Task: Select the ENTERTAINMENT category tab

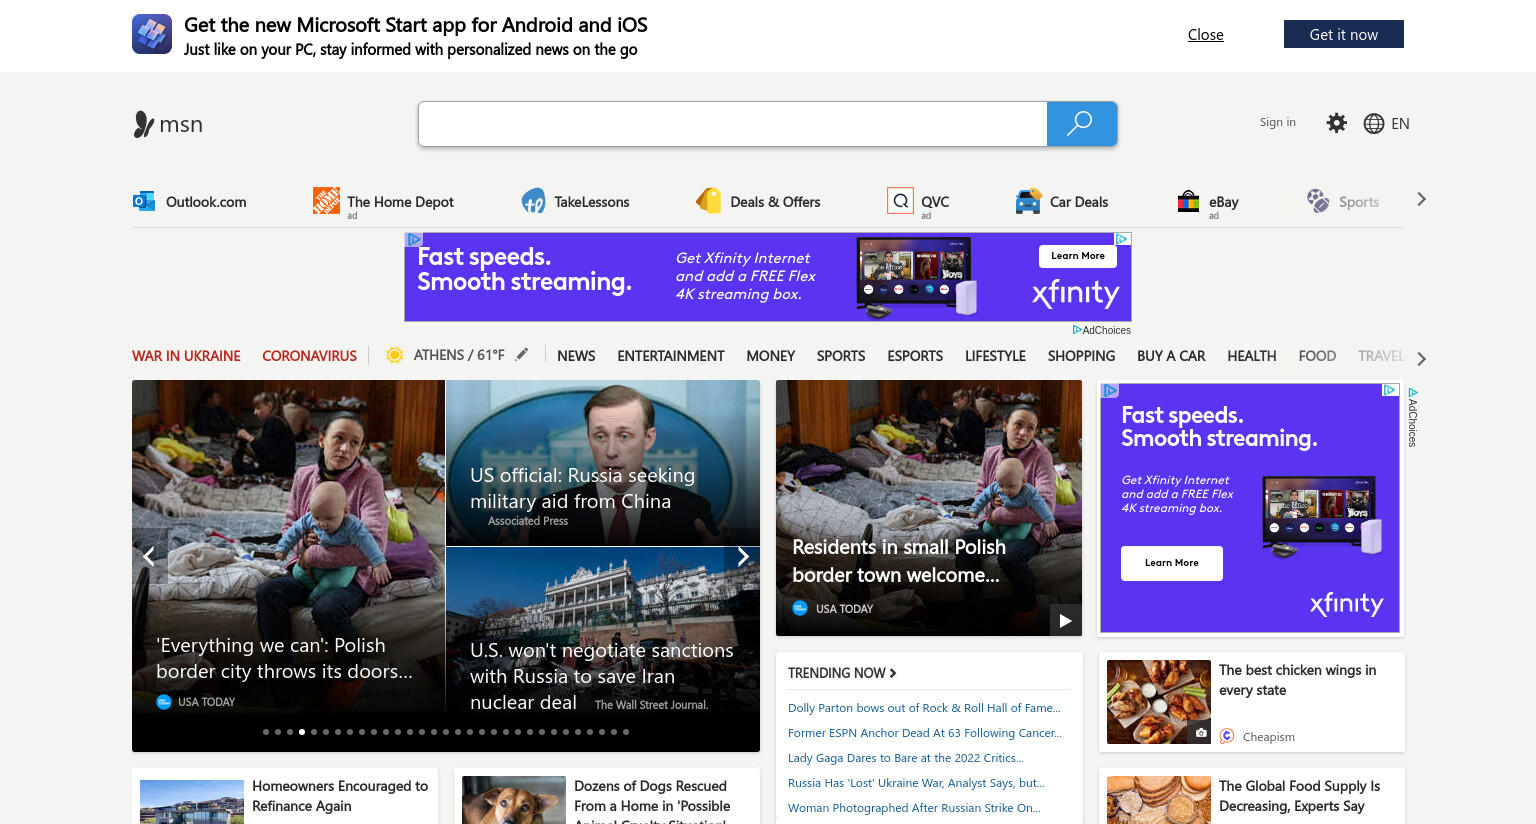Action: 671,356
